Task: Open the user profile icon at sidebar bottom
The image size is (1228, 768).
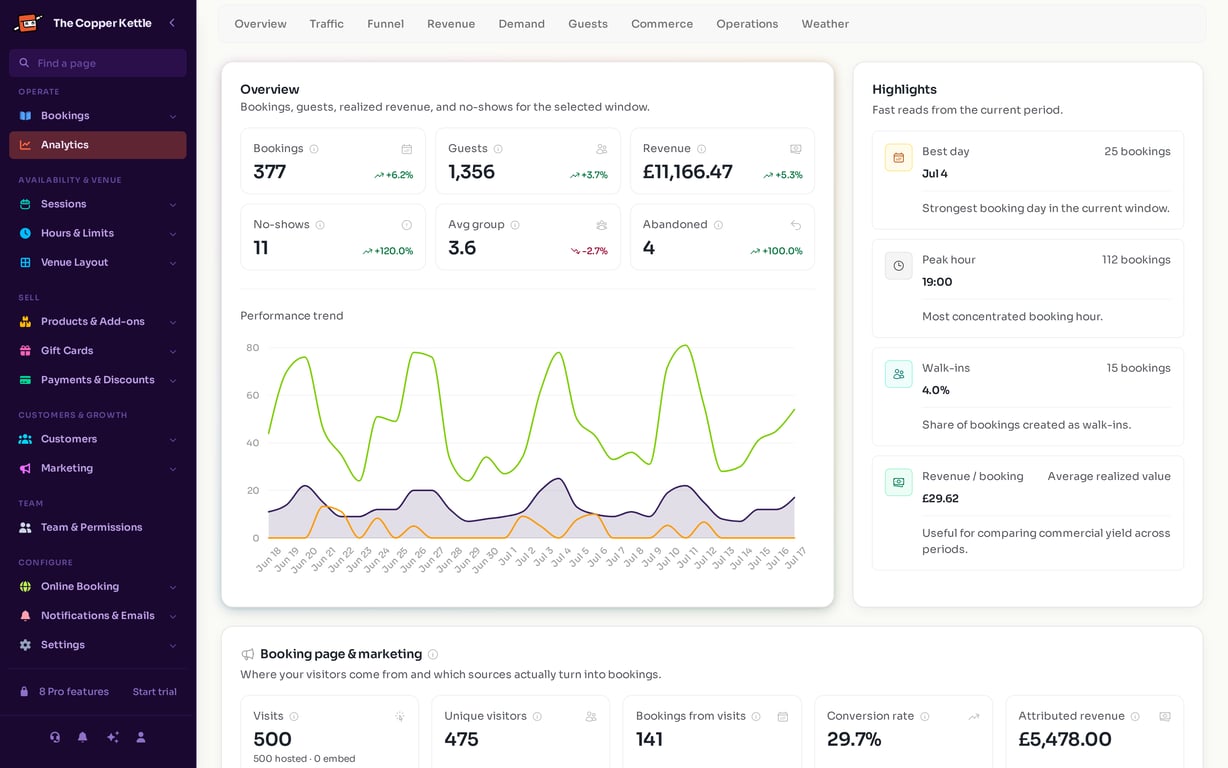Action: pyautogui.click(x=141, y=737)
